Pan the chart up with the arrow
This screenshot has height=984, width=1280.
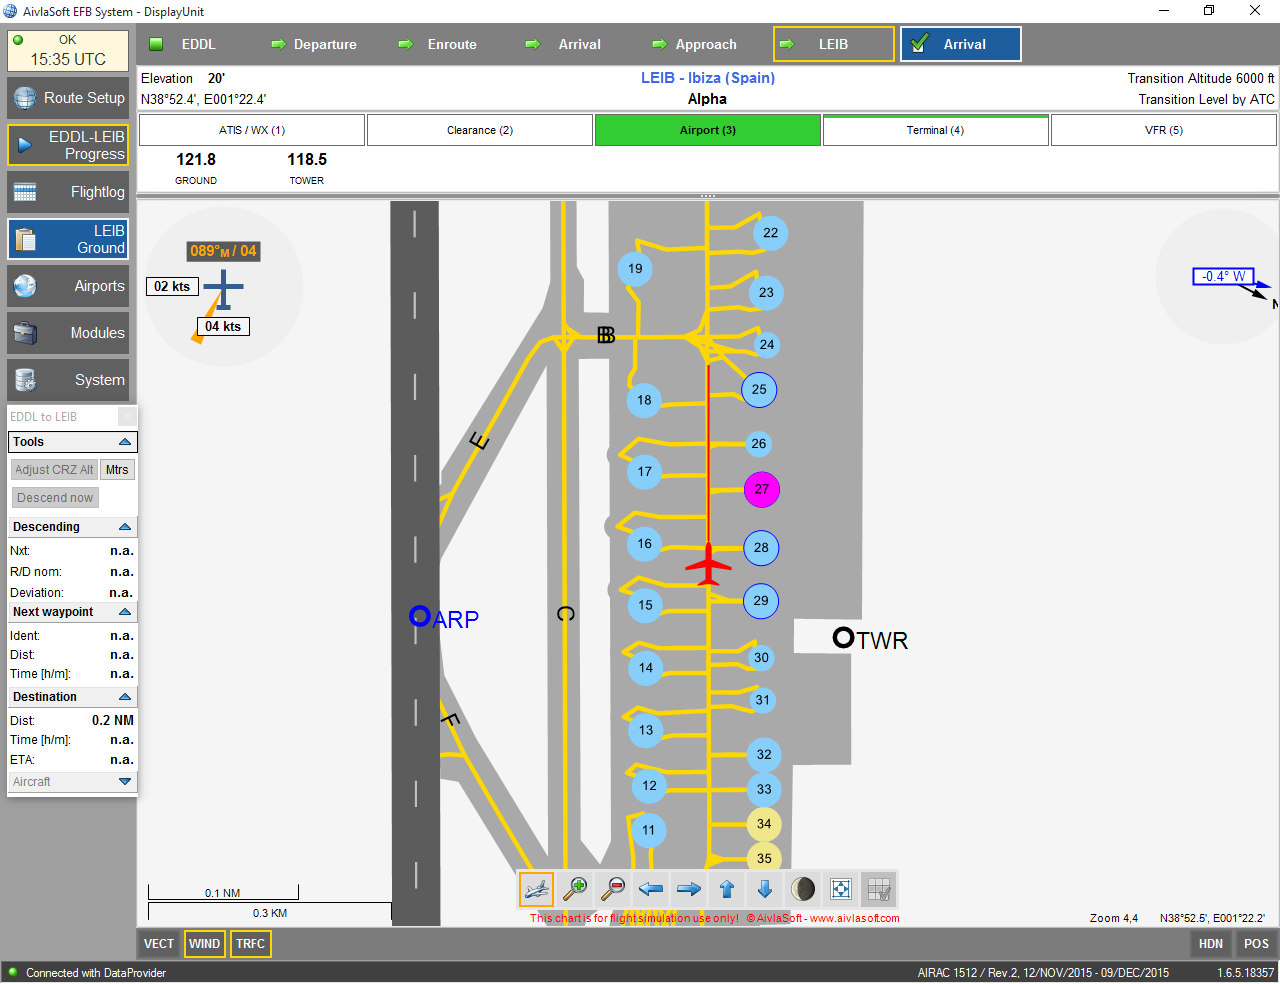click(727, 889)
